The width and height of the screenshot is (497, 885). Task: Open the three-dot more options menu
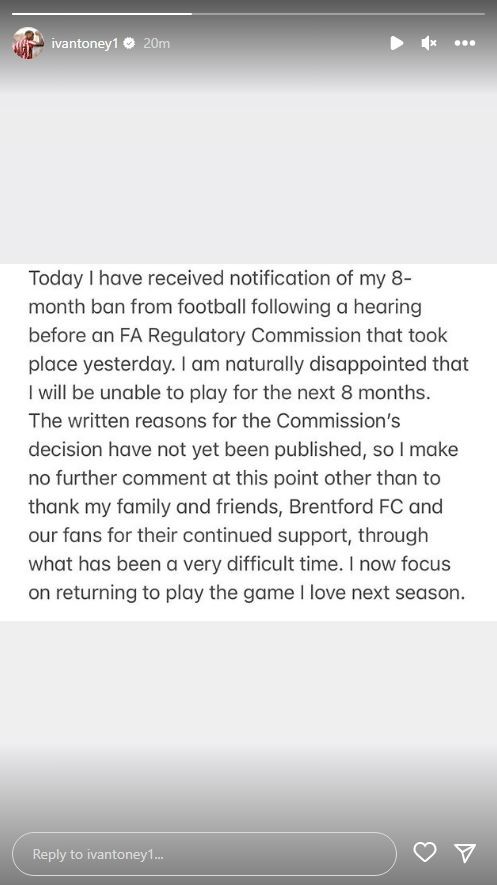pos(465,43)
